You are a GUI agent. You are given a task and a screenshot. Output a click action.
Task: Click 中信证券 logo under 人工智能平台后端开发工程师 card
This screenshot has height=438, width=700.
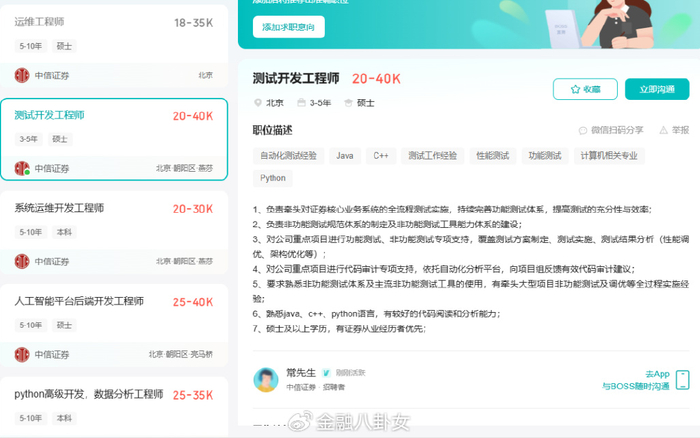[x=22, y=355]
